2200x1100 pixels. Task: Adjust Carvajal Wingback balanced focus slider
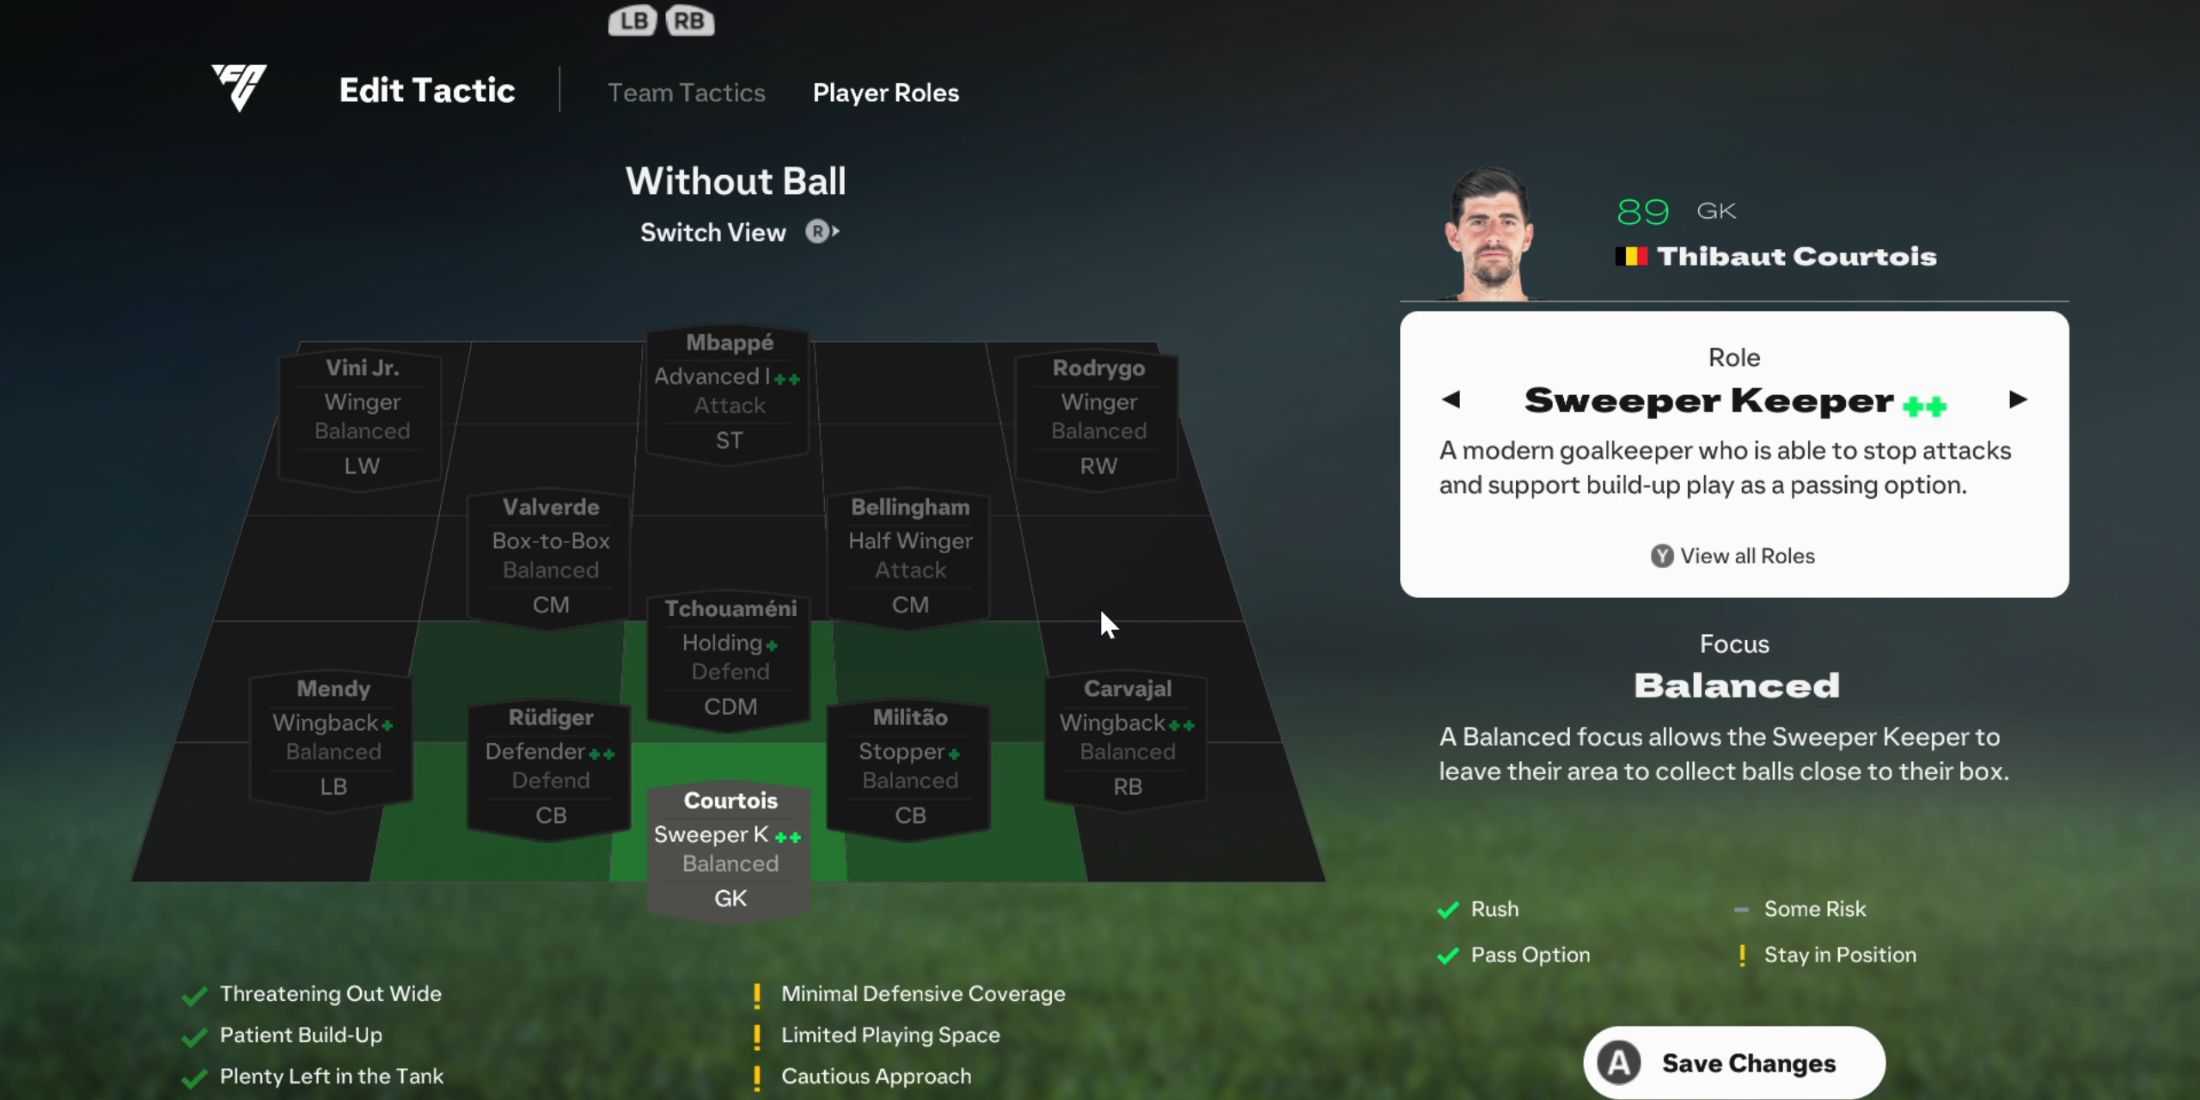coord(1127,751)
